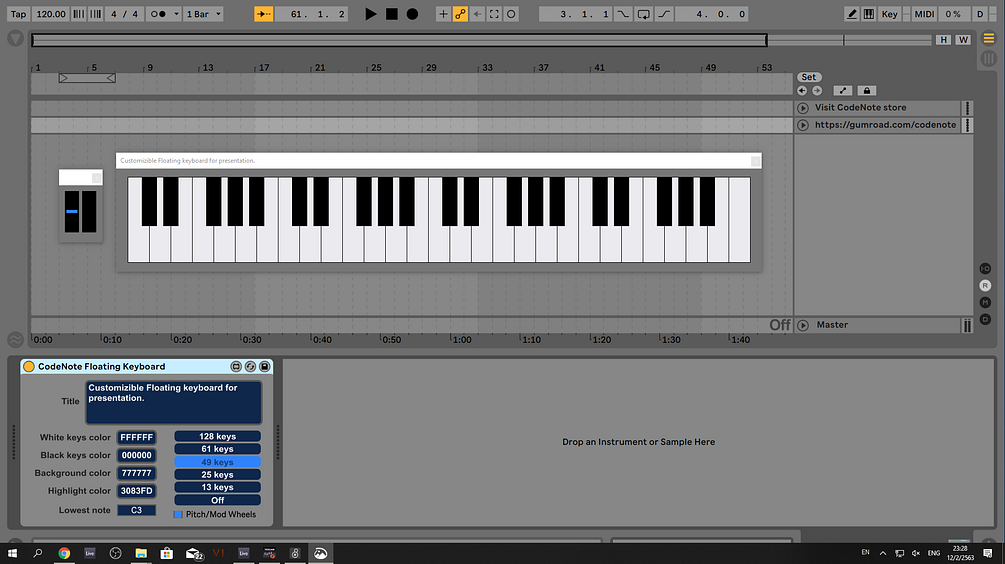Image resolution: width=1005 pixels, height=564 pixels.
Task: Toggle the computer MIDI keyboard icon
Action: 868,13
